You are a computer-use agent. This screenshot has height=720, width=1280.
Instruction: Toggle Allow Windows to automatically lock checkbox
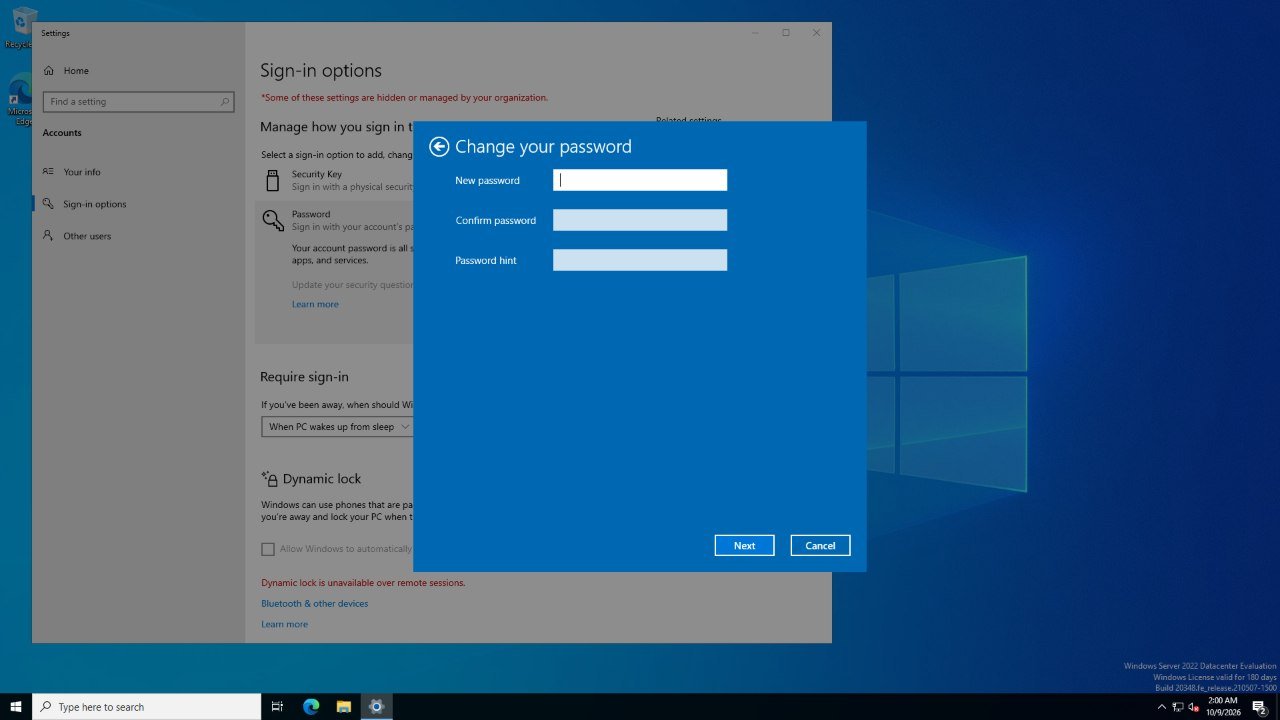(x=268, y=549)
